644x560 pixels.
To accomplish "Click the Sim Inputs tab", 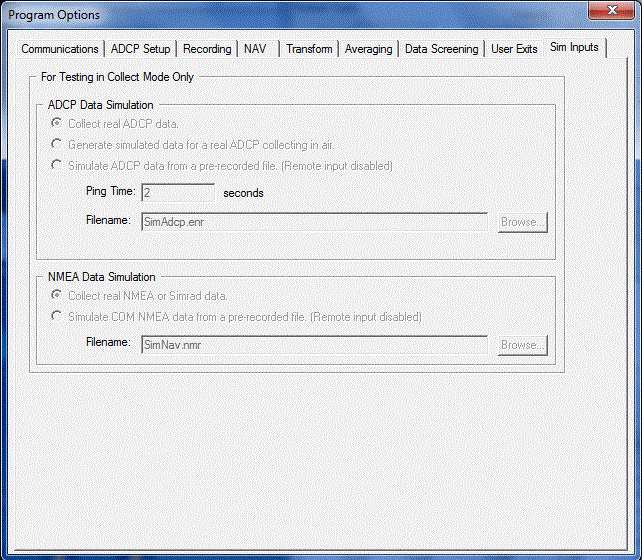I will (574, 48).
